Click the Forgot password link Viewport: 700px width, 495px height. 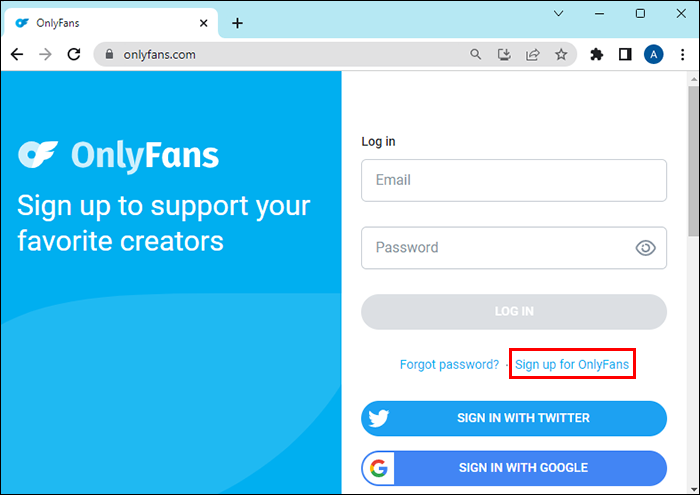(449, 365)
